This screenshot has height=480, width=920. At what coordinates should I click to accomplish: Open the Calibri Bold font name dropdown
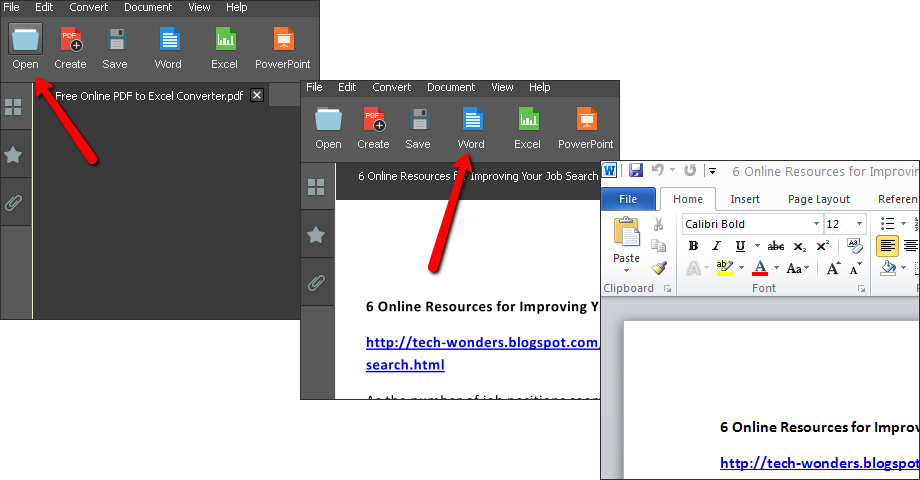click(x=816, y=224)
